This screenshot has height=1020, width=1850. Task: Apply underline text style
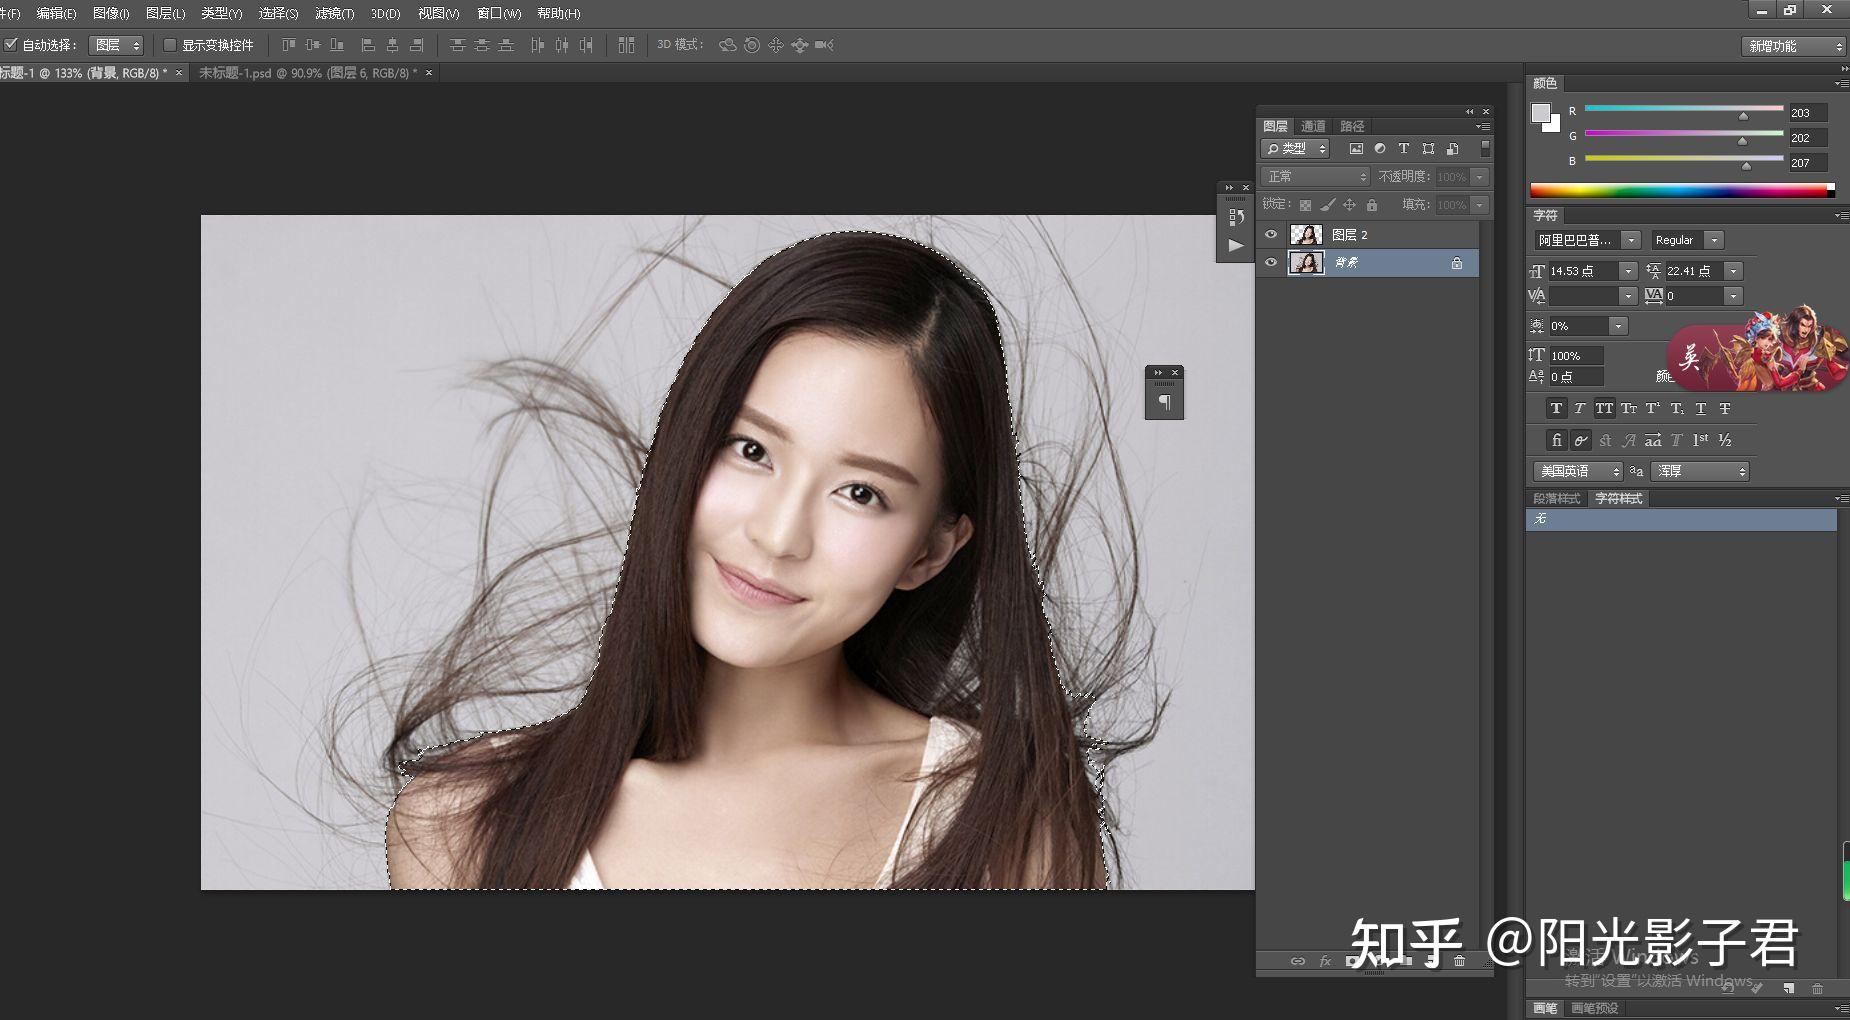click(1700, 409)
